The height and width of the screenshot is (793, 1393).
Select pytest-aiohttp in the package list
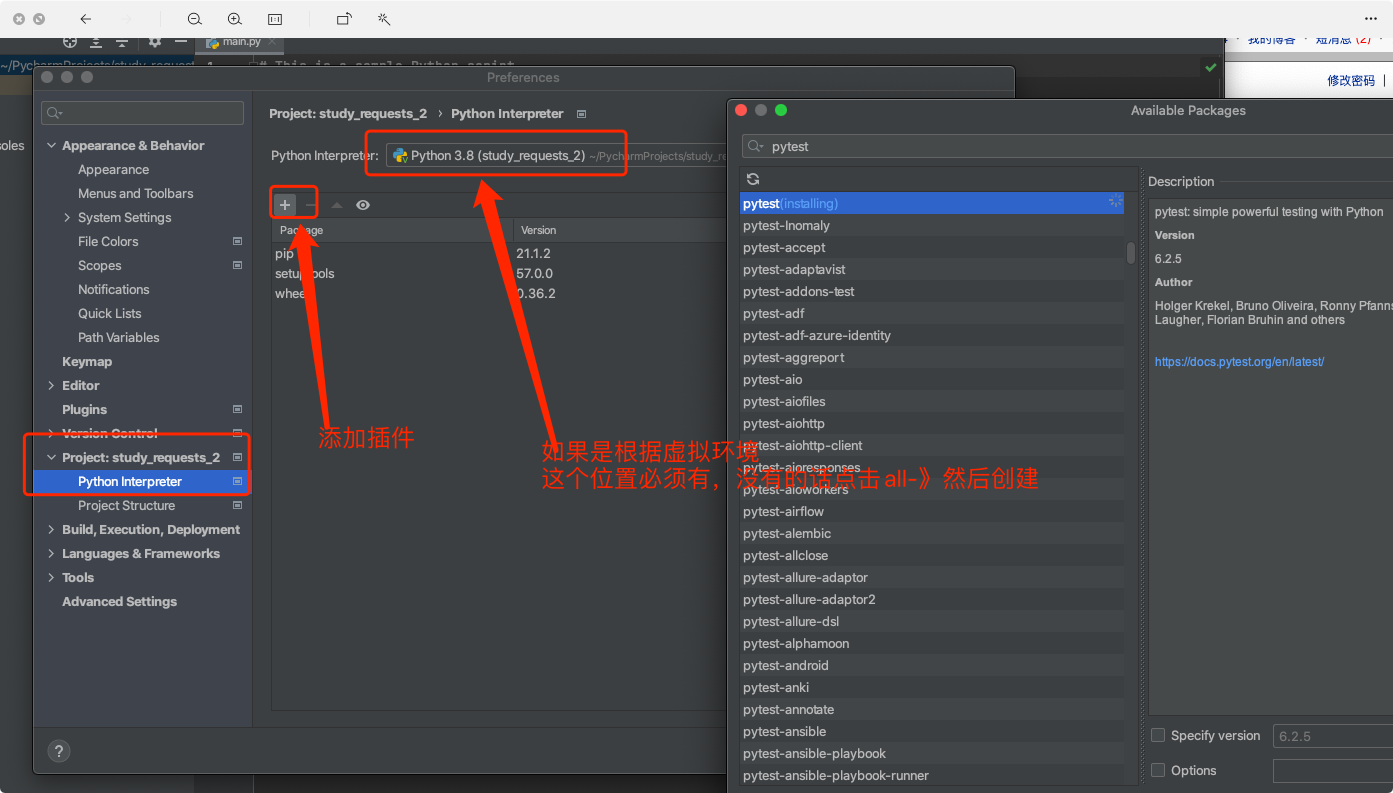pos(933,423)
